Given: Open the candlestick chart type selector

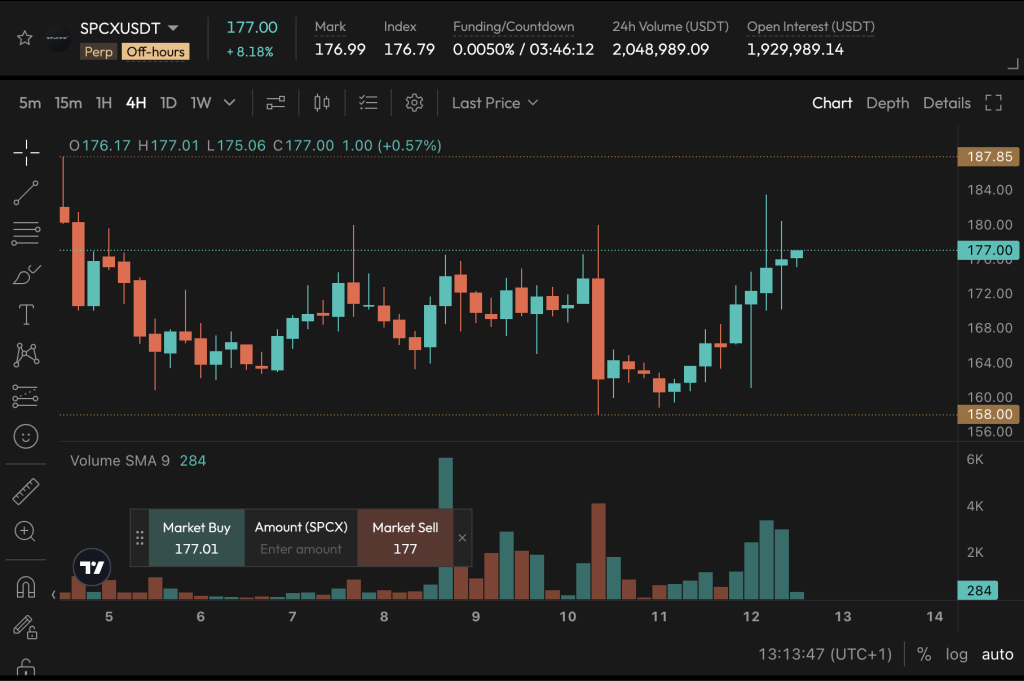Looking at the screenshot, I should click(x=321, y=103).
